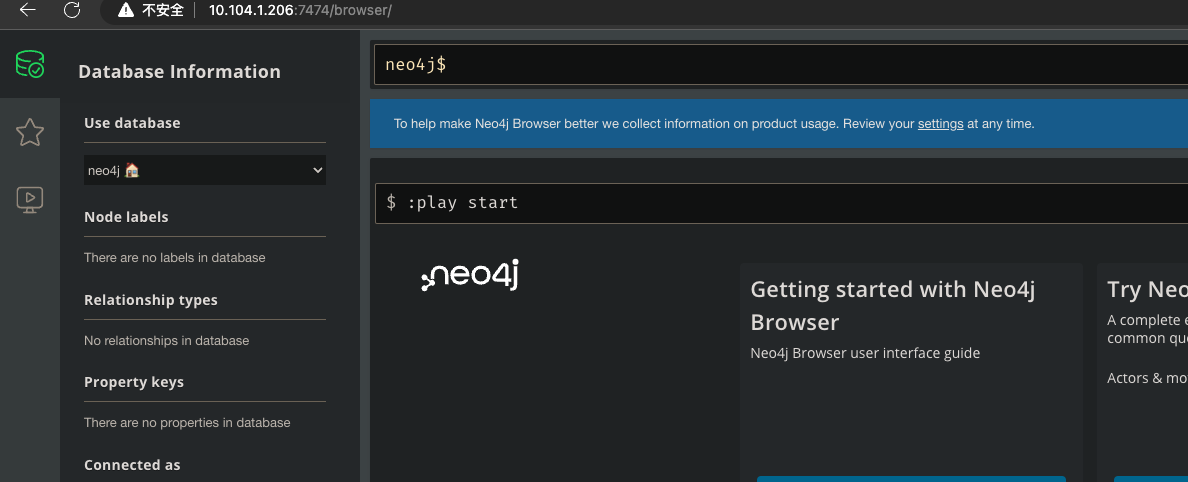This screenshot has height=482, width=1188.
Task: Click the blue product usage banner
Action: coord(779,124)
